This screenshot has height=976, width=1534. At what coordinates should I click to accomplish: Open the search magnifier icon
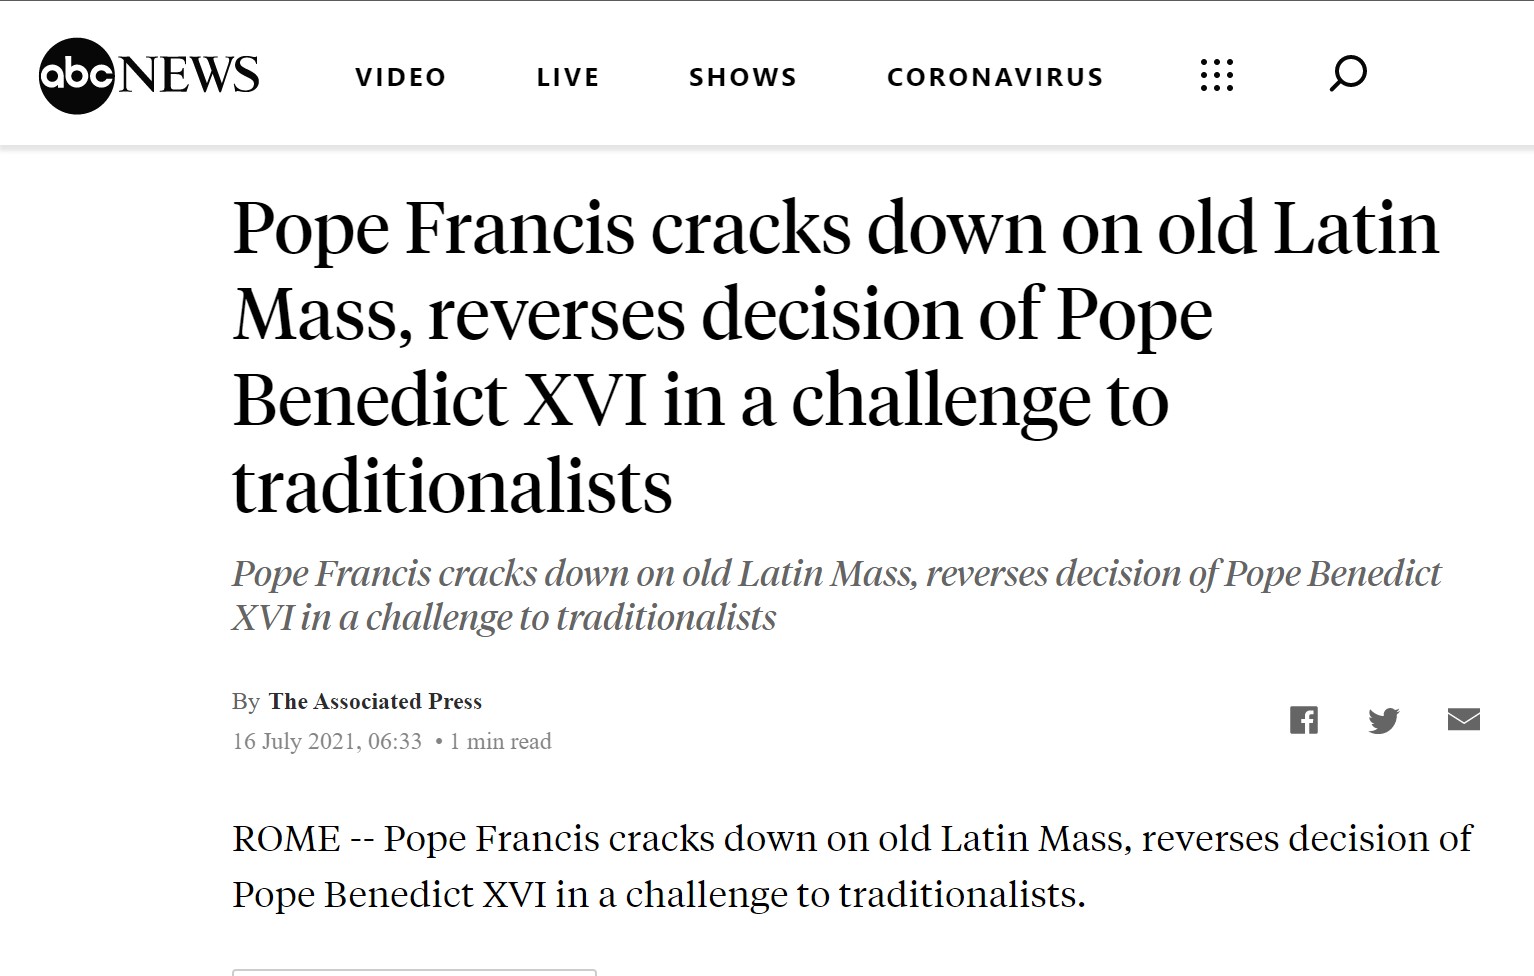click(x=1348, y=74)
